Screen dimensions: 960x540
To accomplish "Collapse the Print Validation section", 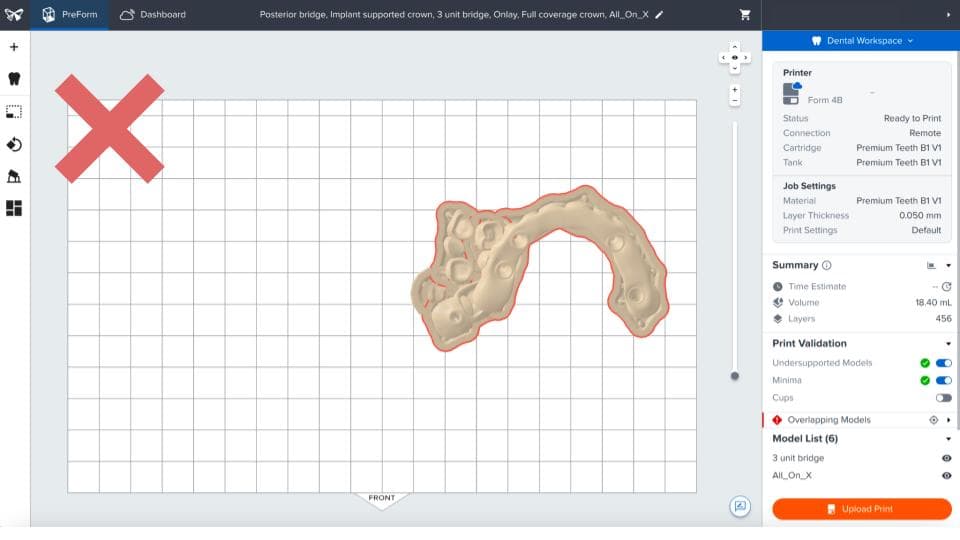I will (948, 343).
